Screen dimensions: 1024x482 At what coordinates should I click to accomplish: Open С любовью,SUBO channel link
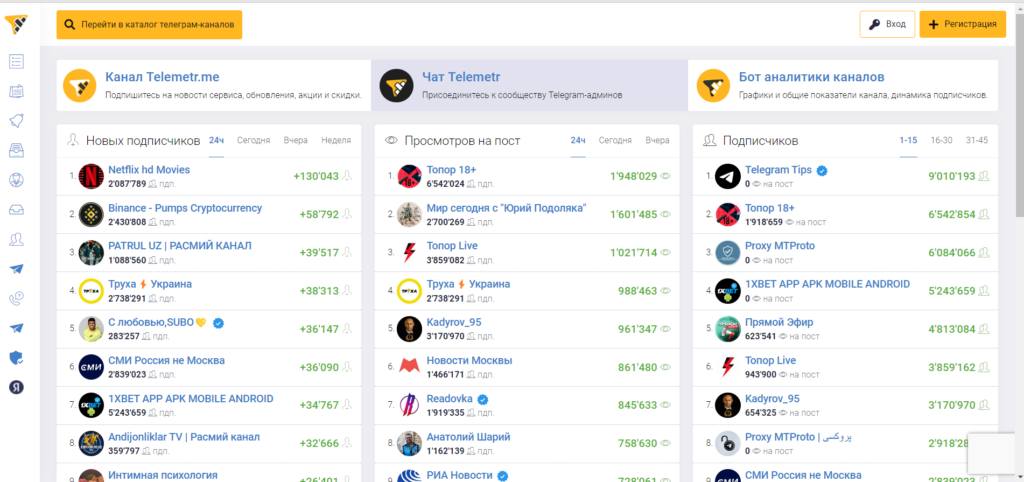pyautogui.click(x=157, y=323)
